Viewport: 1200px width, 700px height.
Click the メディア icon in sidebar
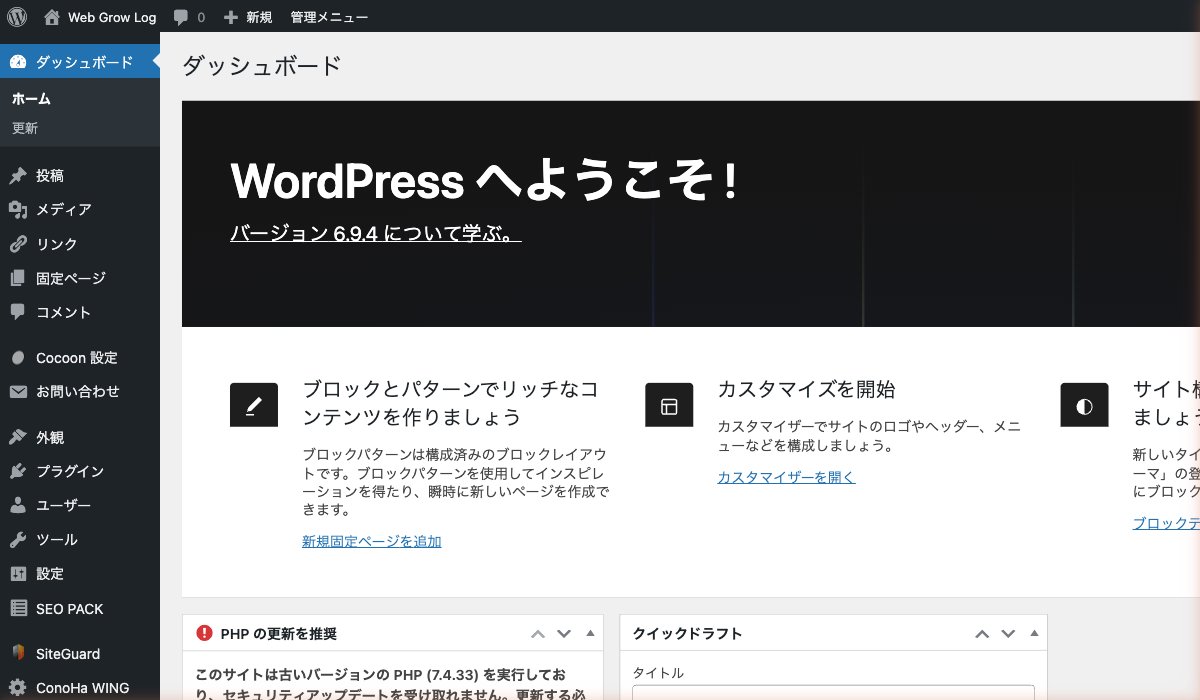coord(18,210)
